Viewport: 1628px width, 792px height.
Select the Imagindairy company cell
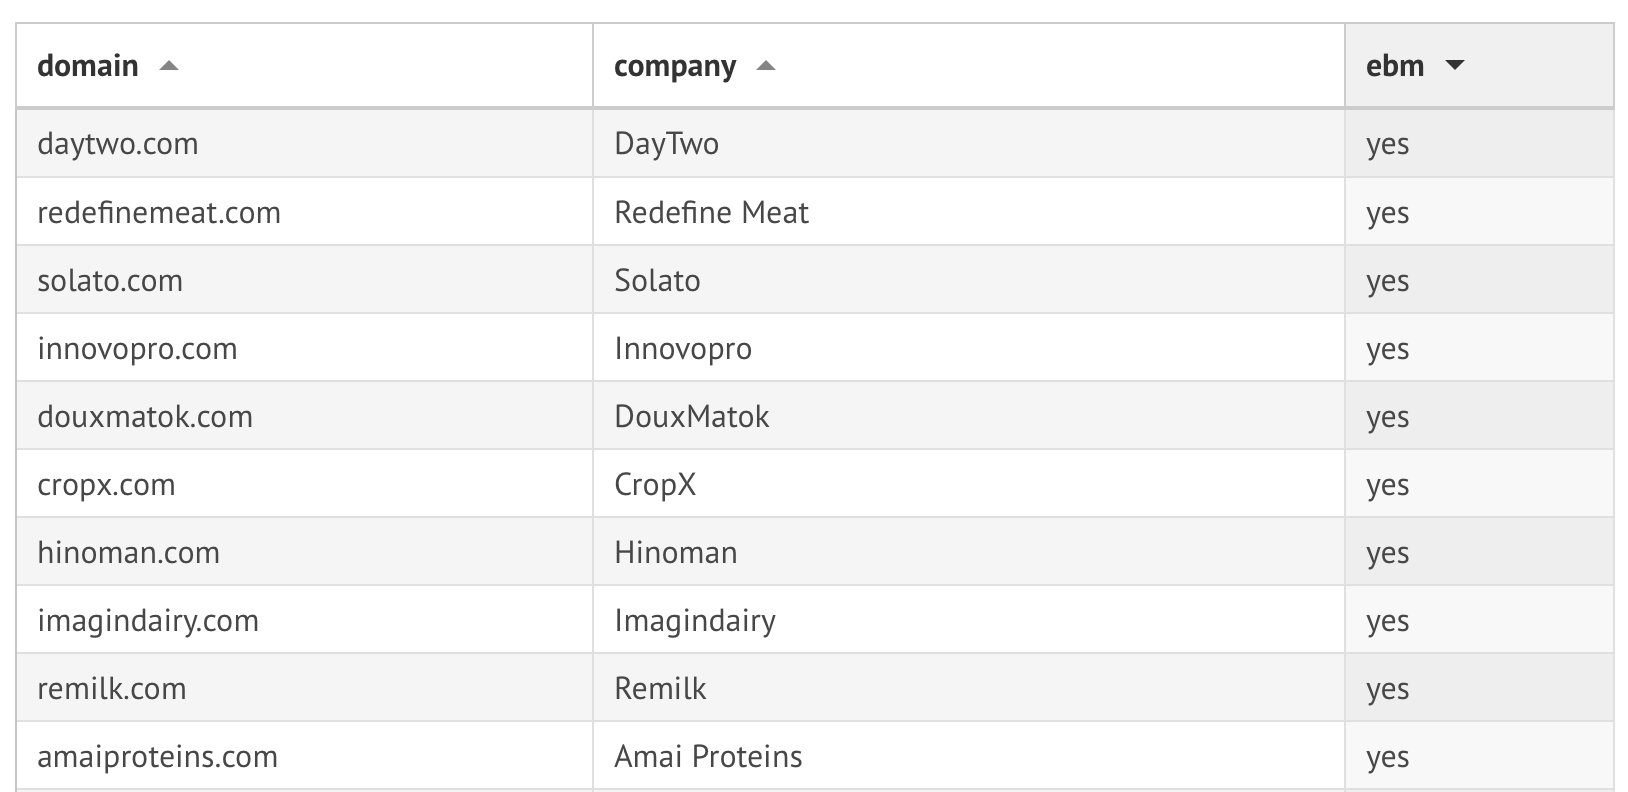695,620
